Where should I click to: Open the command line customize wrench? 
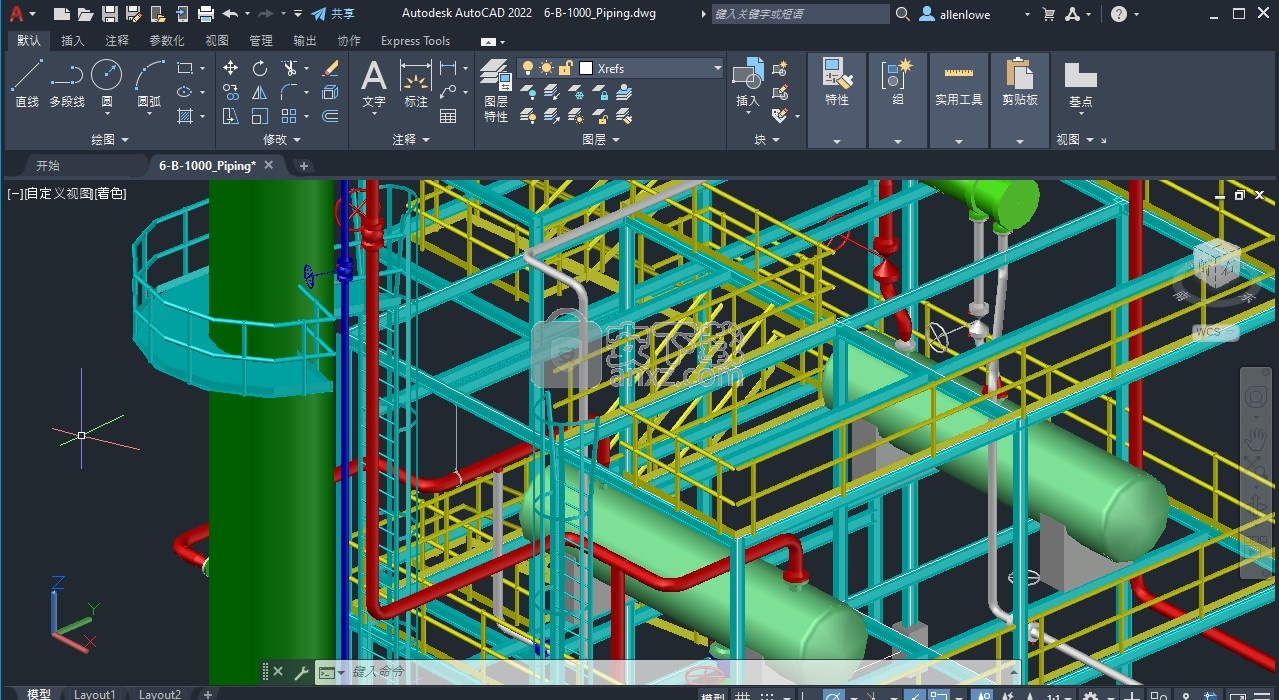point(301,673)
